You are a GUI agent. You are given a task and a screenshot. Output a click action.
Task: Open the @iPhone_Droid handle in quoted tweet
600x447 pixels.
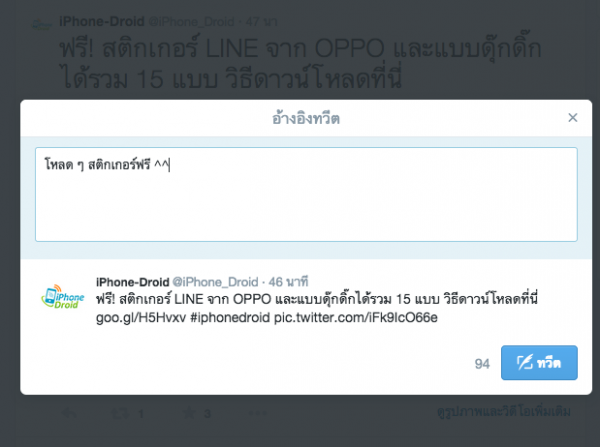point(215,282)
